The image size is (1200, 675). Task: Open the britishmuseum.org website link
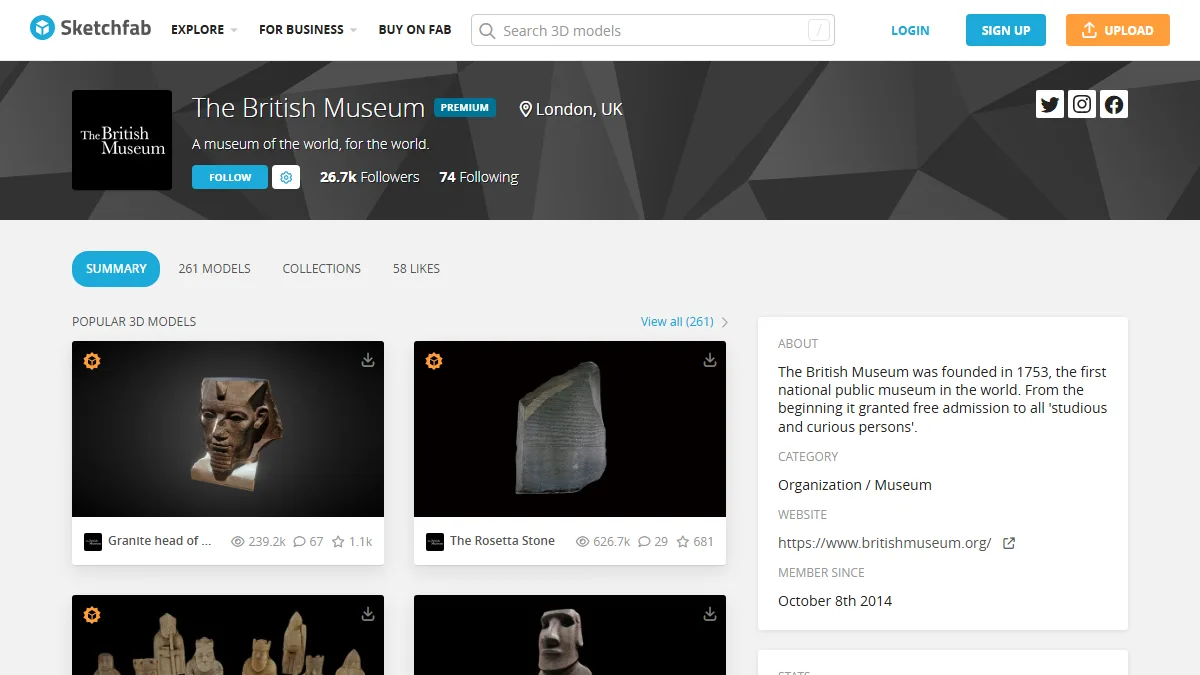point(885,543)
